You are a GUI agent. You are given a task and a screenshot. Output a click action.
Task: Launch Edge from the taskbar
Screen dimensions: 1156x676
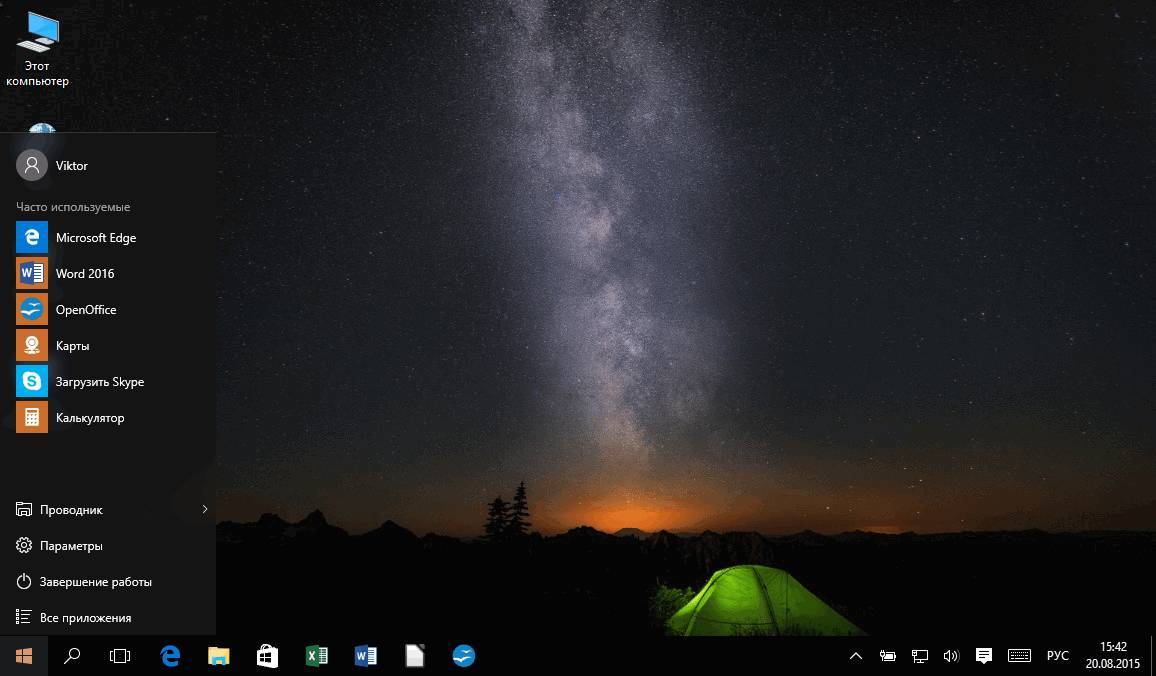click(x=170, y=656)
